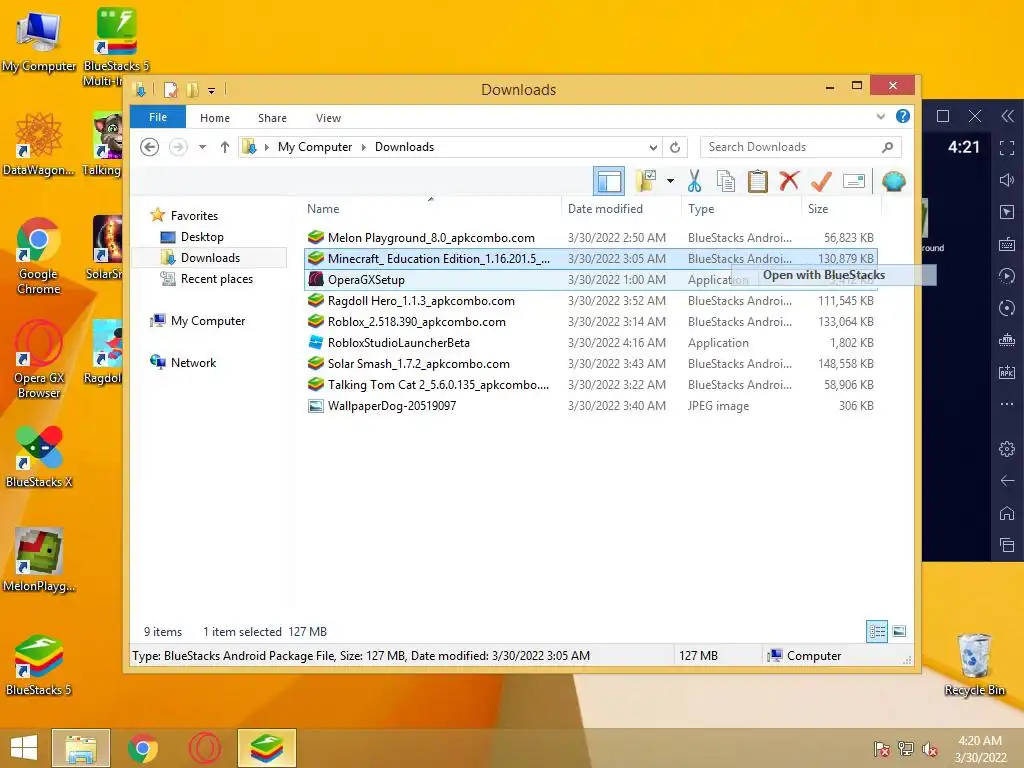The image size is (1024, 768).
Task: Open the dropdown arrow beside folder options icon
Action: (670, 181)
